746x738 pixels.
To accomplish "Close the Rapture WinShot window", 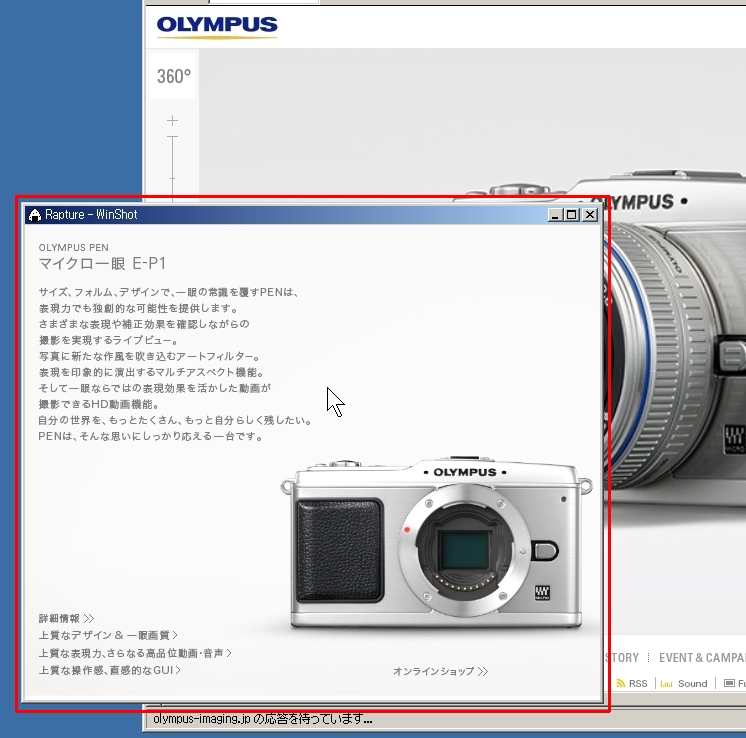I will tap(590, 215).
